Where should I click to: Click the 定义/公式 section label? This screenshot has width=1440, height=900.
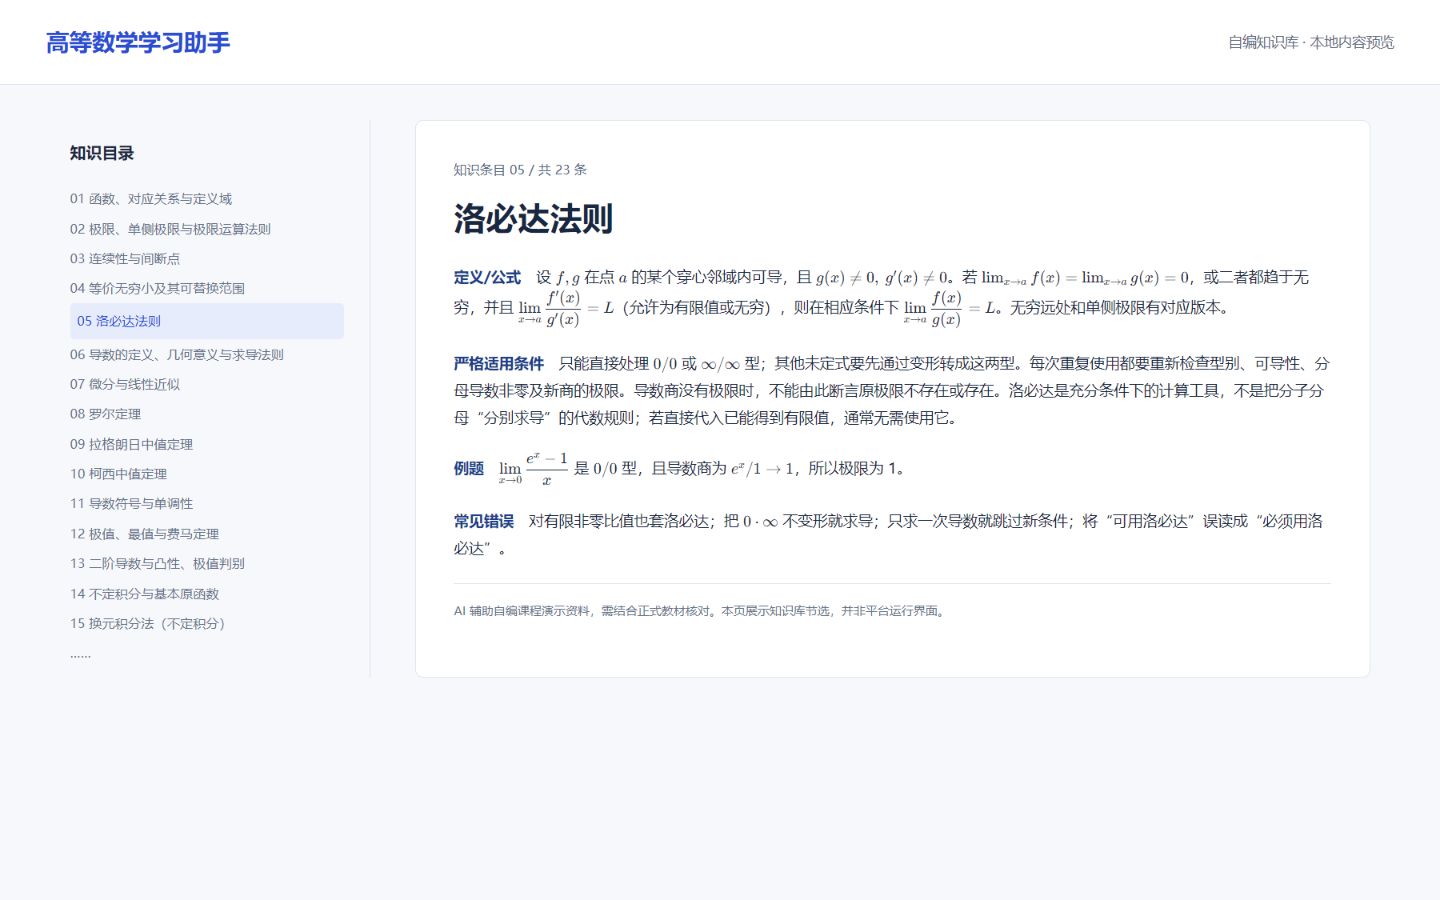coord(487,278)
